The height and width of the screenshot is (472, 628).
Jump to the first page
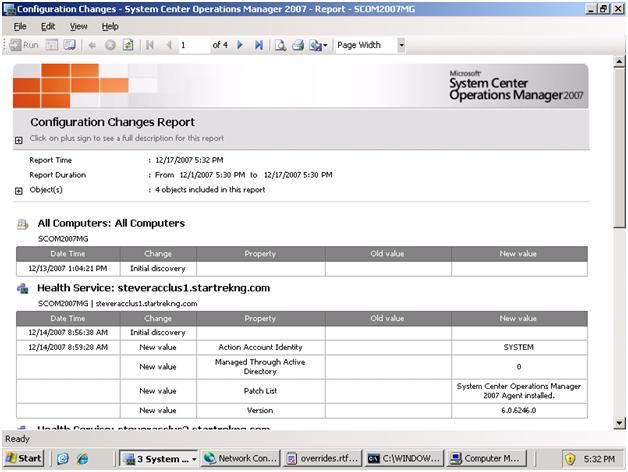tap(150, 45)
